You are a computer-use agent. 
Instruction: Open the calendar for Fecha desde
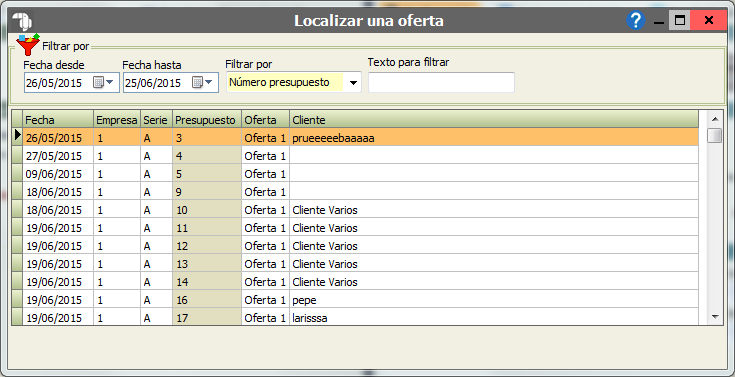(x=104, y=83)
